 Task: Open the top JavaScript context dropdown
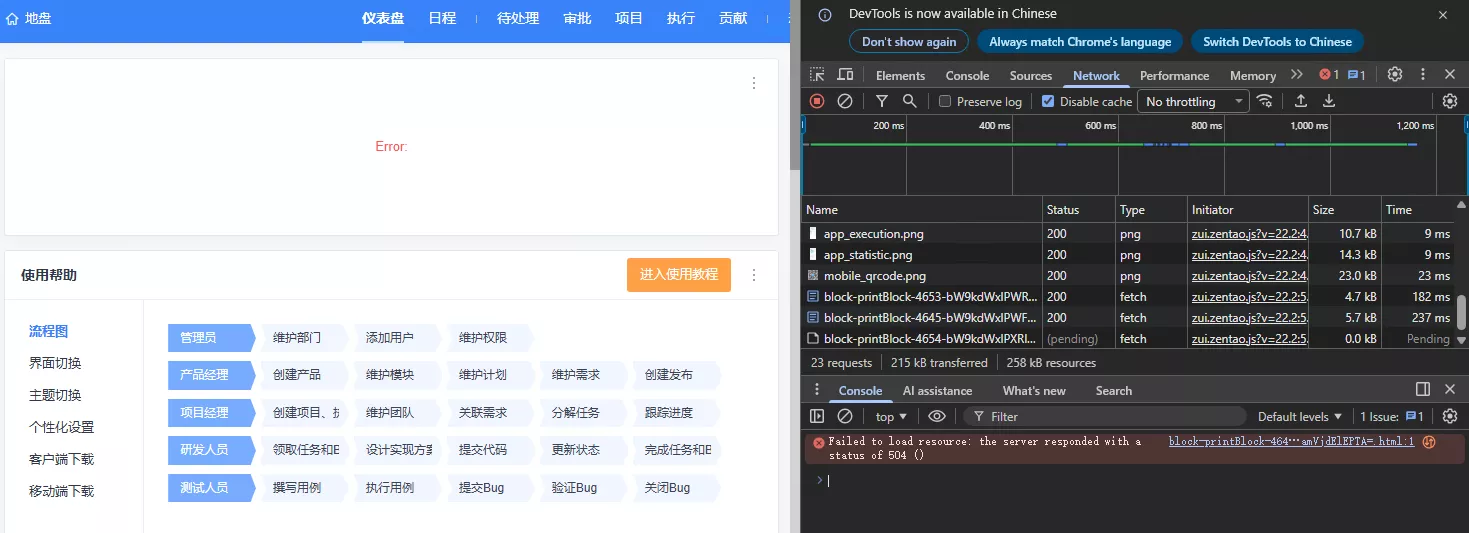891,416
